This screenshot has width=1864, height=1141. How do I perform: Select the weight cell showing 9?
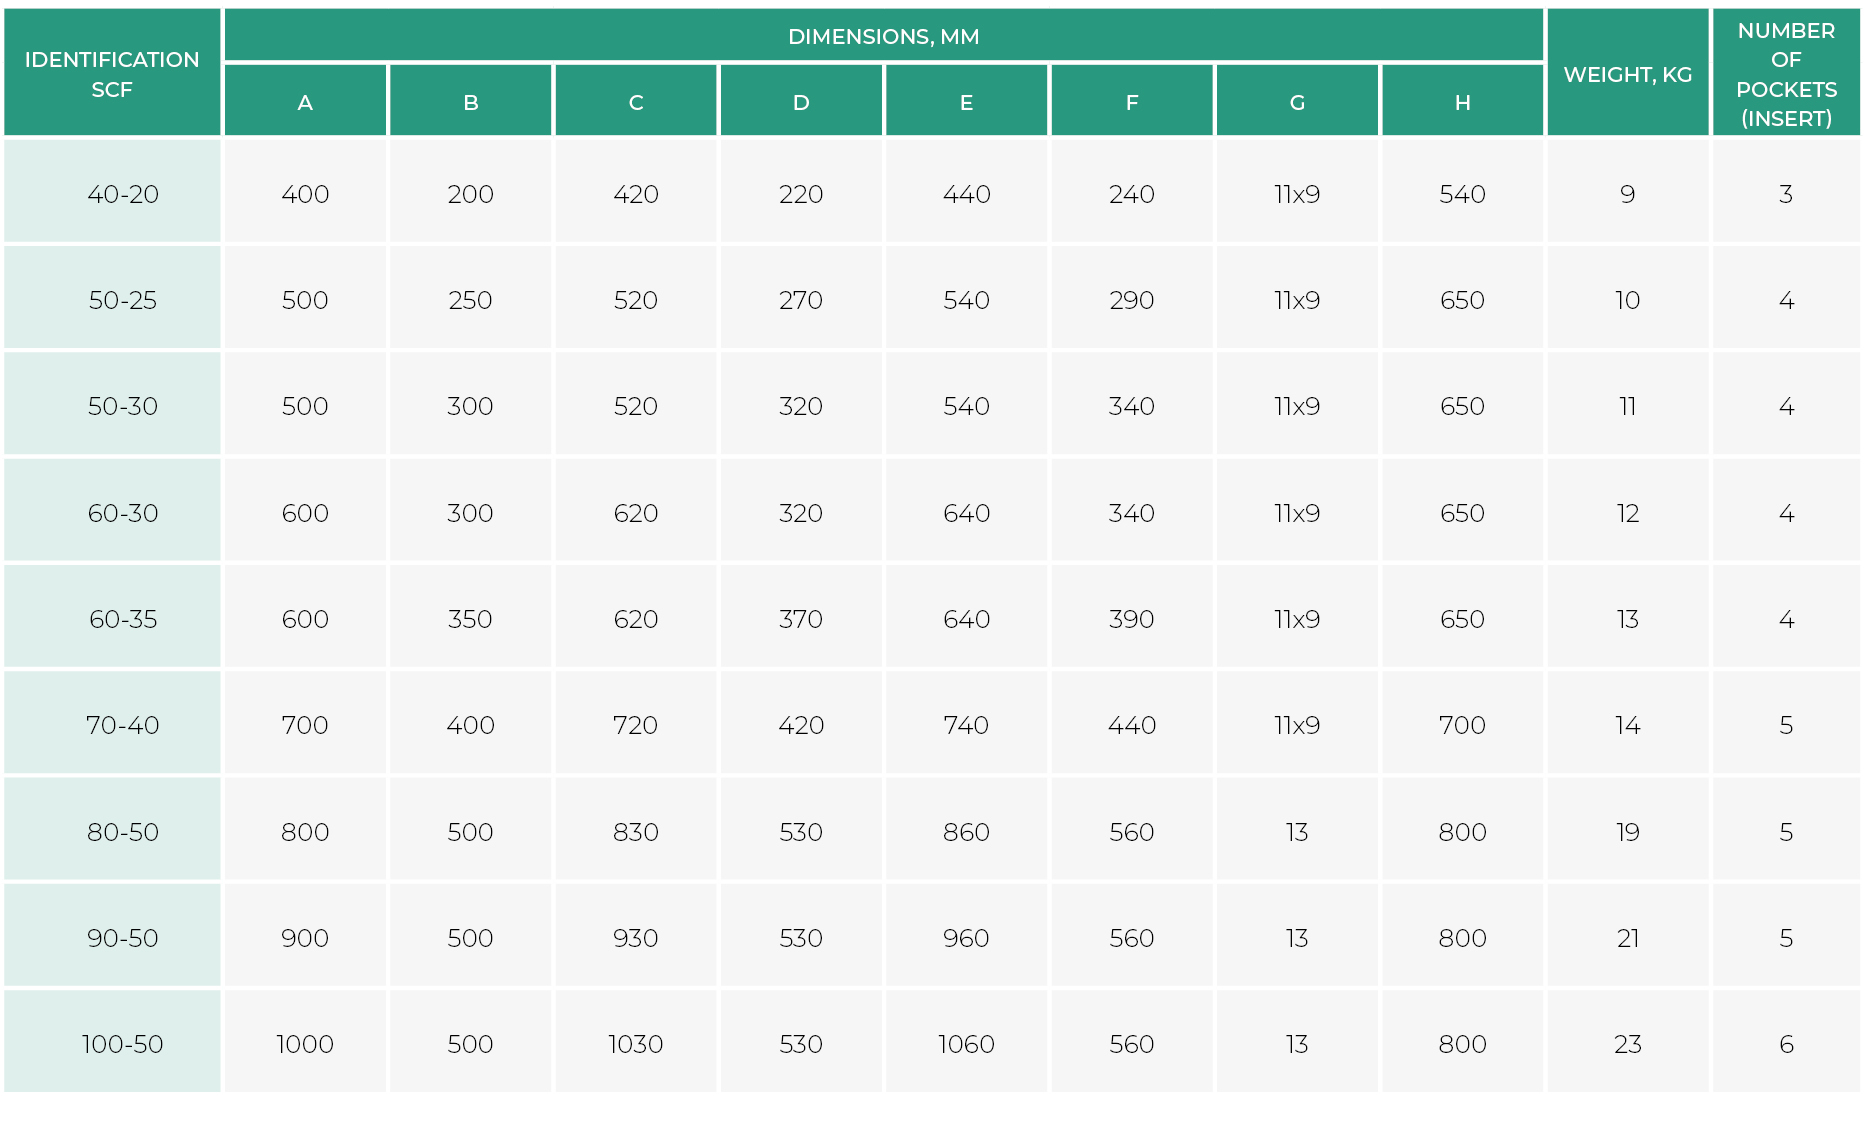pos(1627,194)
